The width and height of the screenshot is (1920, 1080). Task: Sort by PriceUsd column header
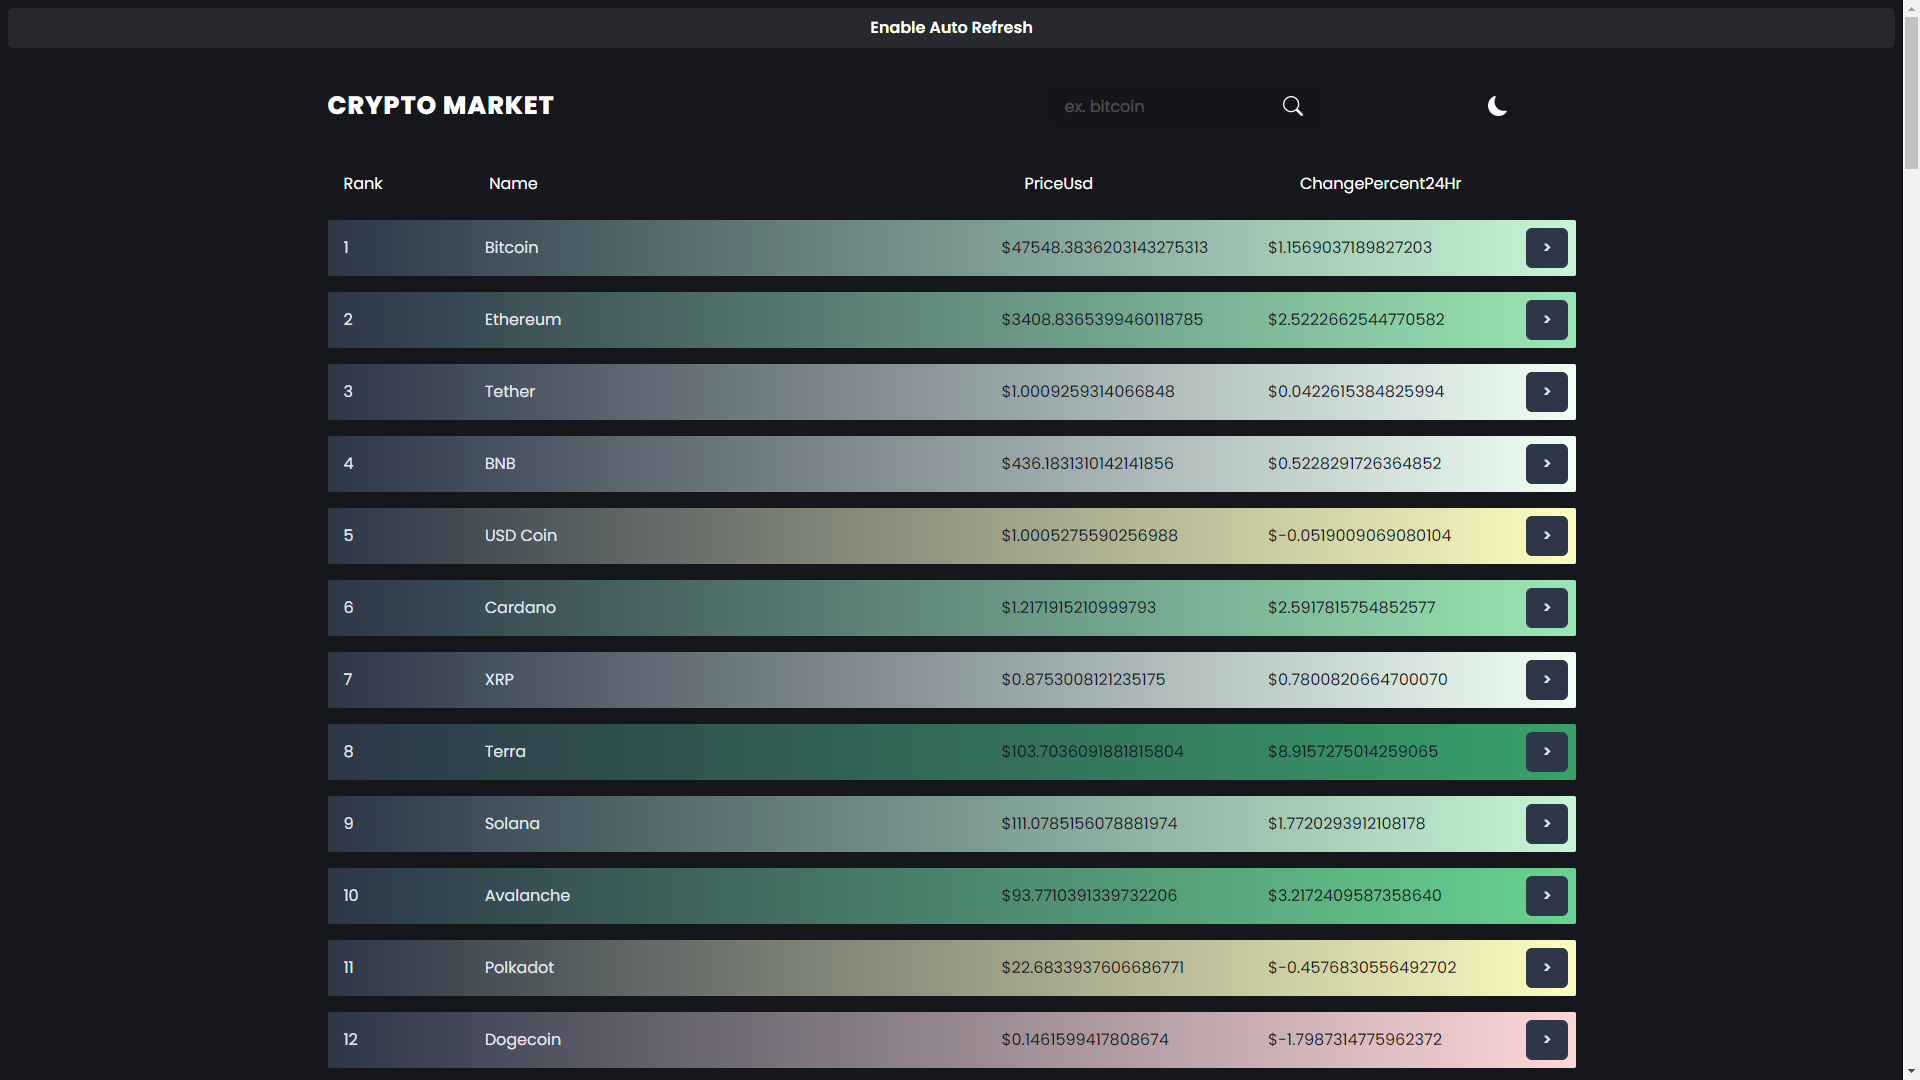pyautogui.click(x=1058, y=184)
